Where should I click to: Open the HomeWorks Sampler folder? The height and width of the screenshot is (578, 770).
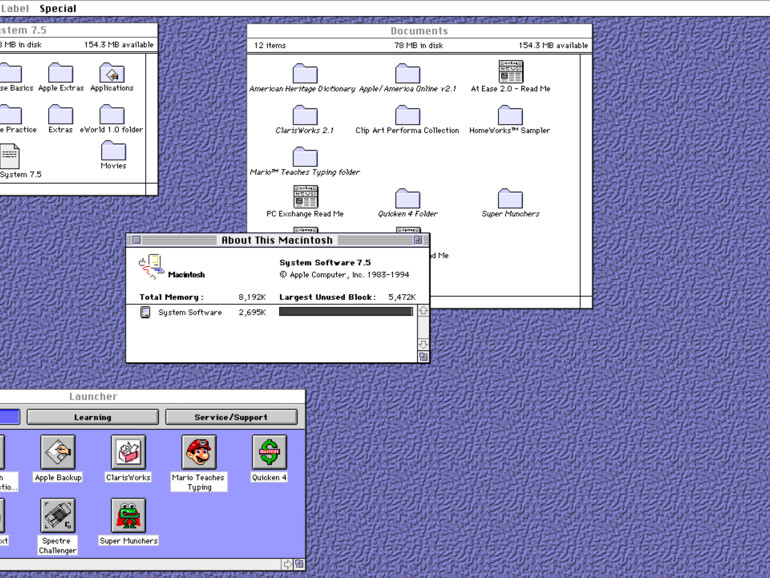point(510,115)
